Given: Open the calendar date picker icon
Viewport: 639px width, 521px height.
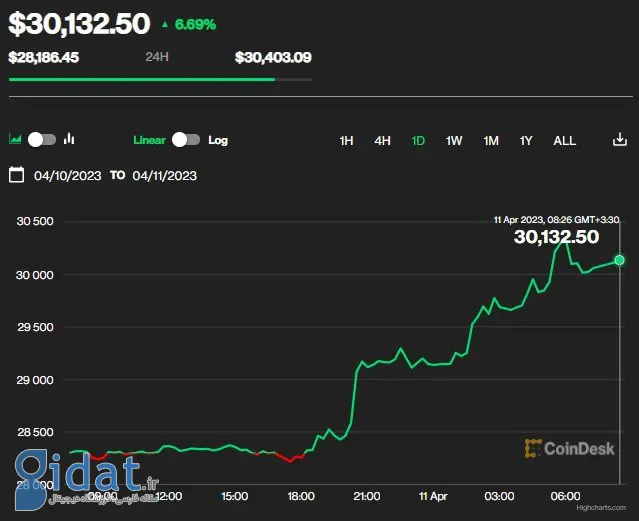Looking at the screenshot, I should (x=16, y=175).
